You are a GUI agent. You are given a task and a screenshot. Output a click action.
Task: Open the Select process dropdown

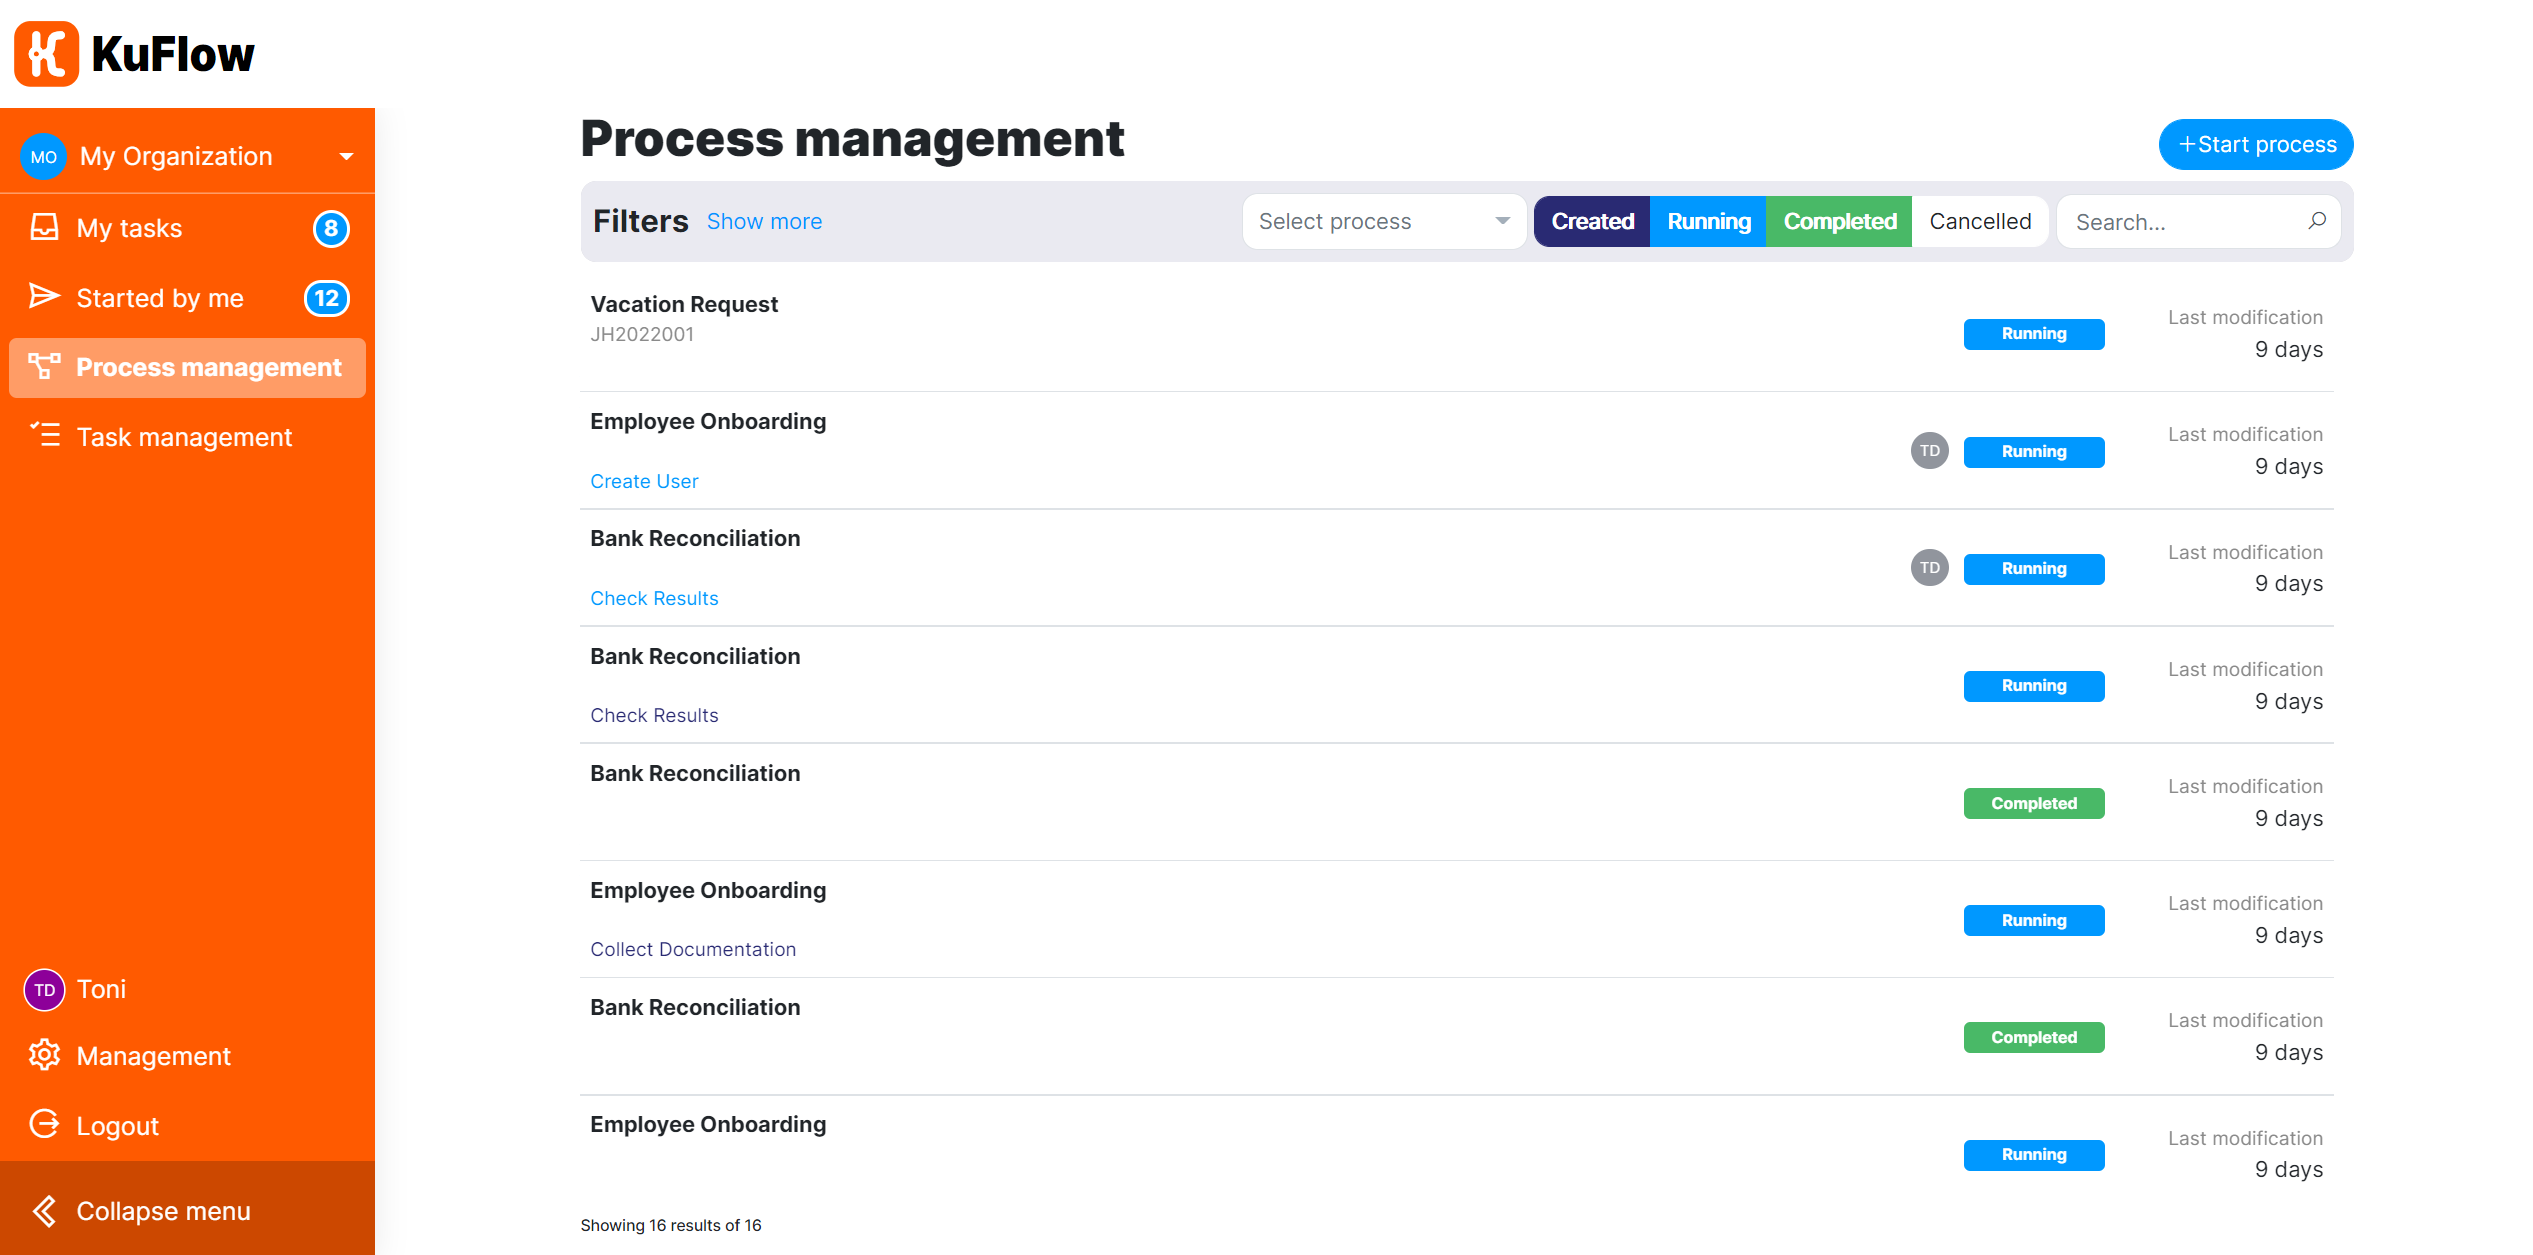click(1383, 221)
